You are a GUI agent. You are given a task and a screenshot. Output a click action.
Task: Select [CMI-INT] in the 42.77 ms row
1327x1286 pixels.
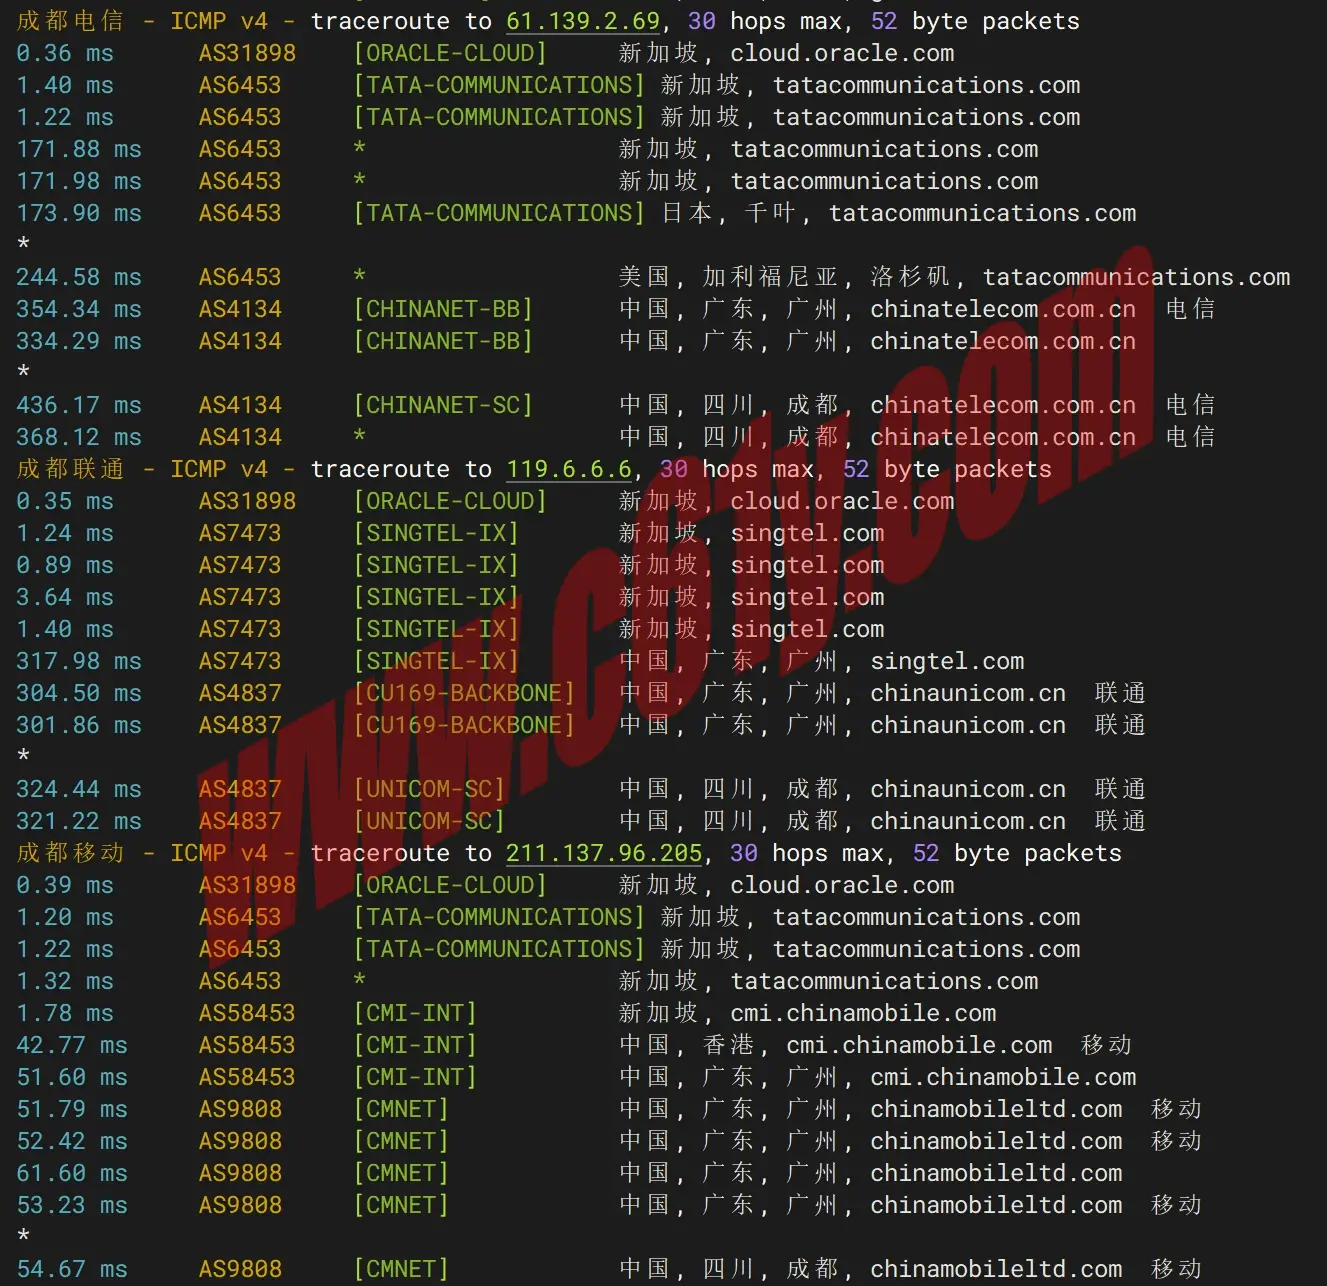tap(415, 1045)
